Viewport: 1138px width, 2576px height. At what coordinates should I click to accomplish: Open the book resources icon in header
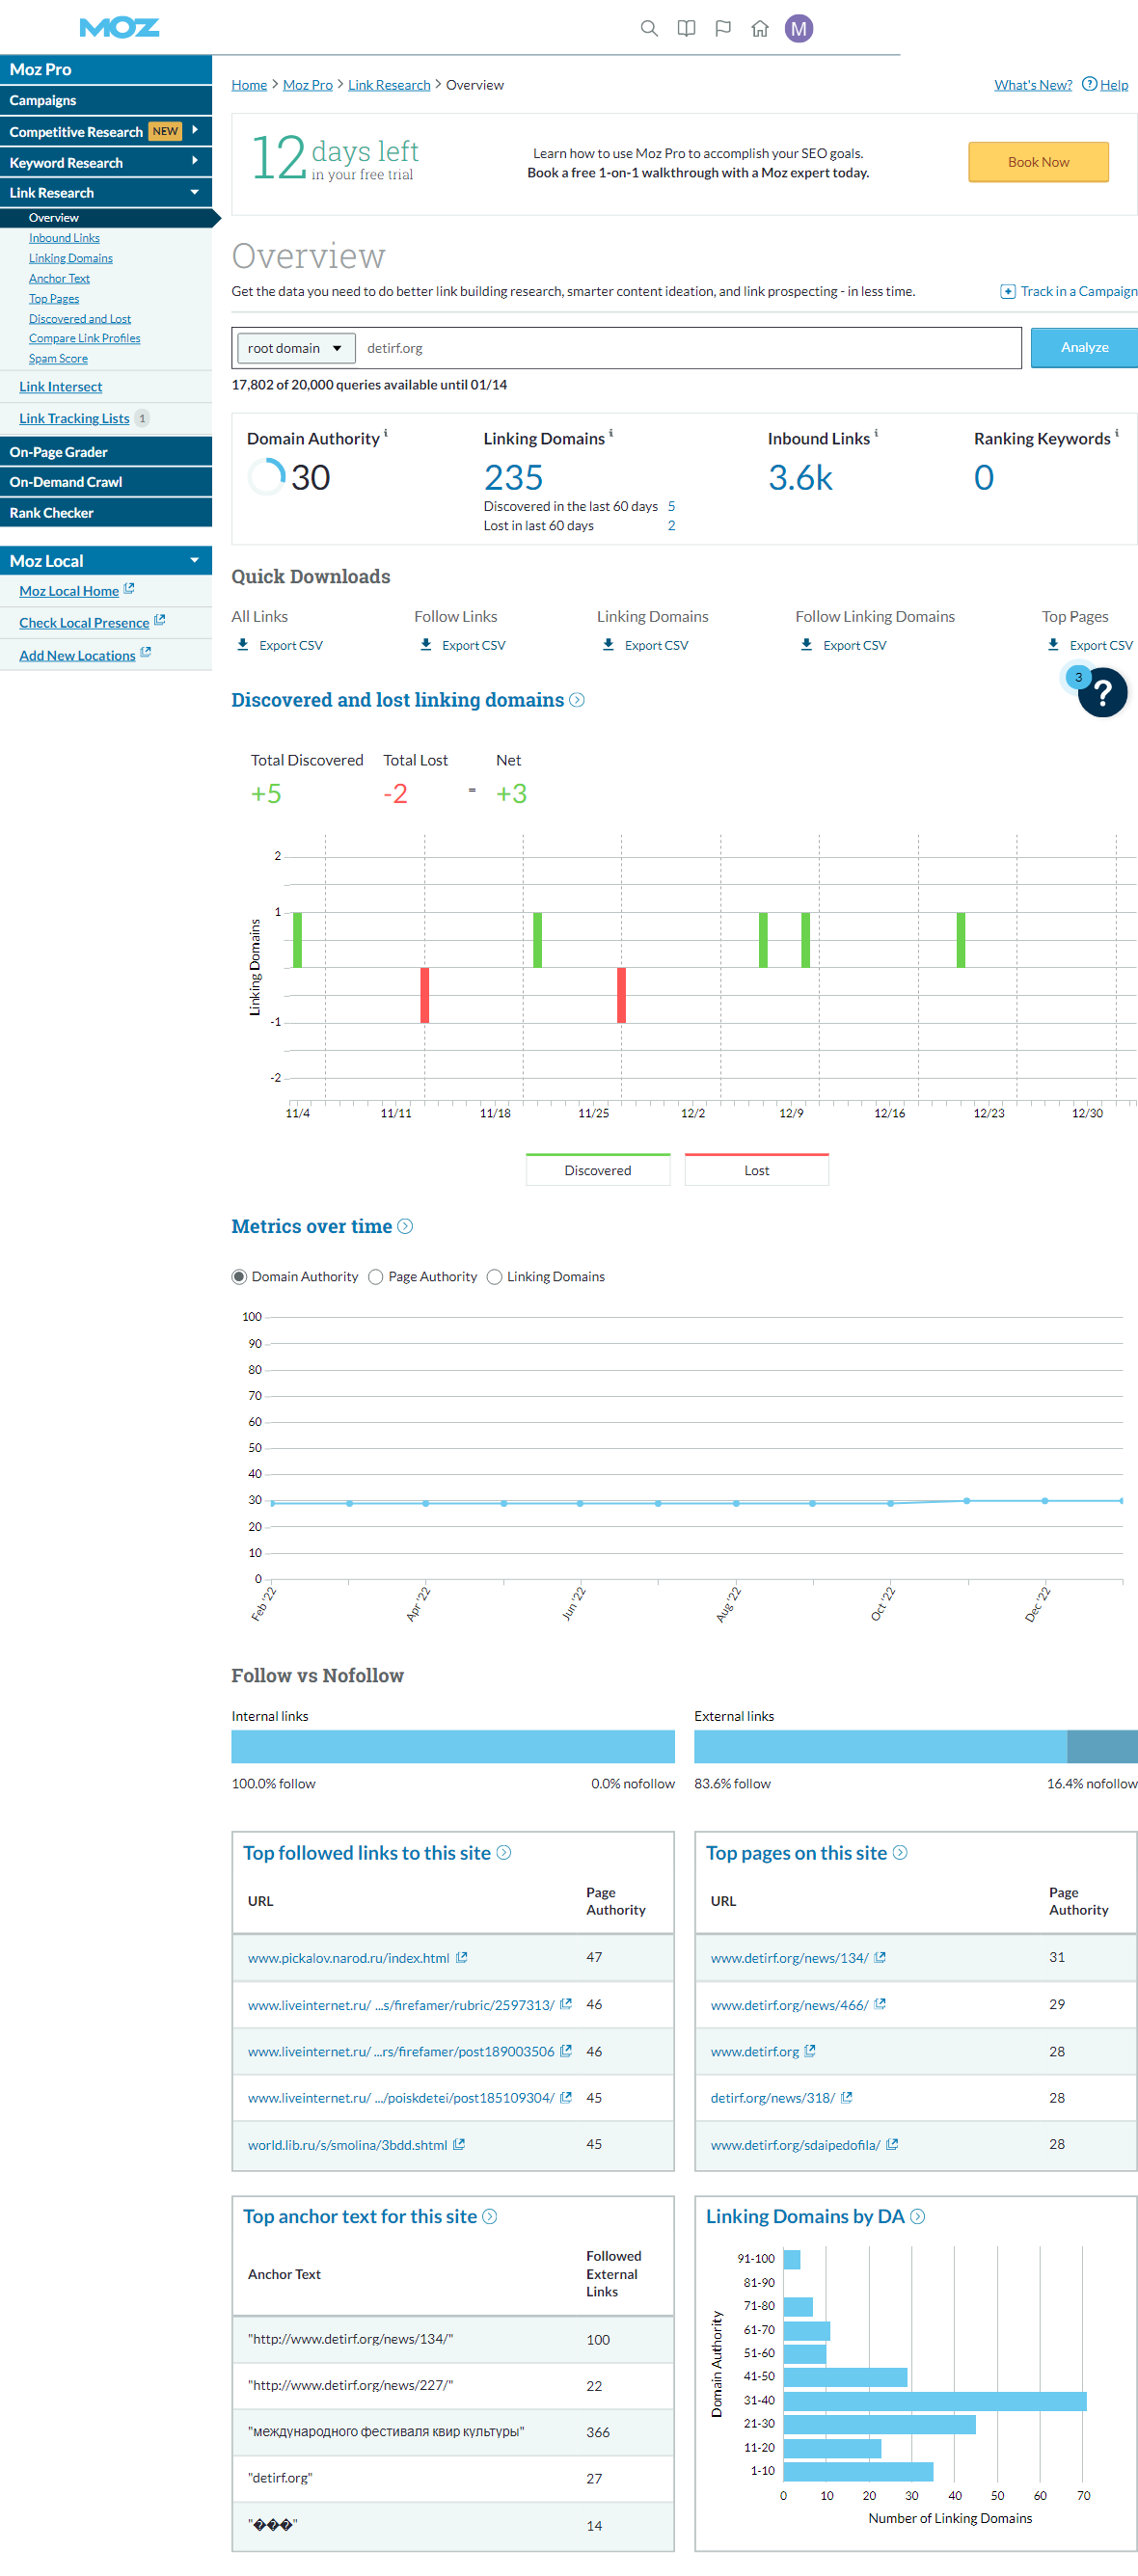686,28
